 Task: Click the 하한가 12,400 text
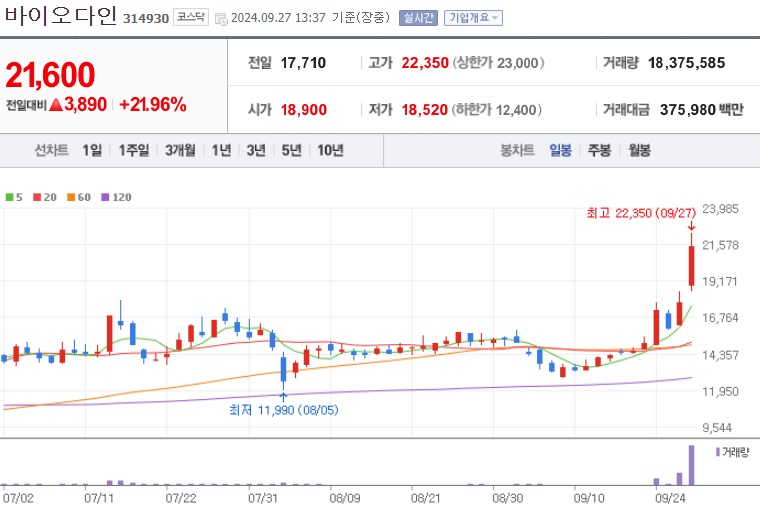[x=496, y=110]
